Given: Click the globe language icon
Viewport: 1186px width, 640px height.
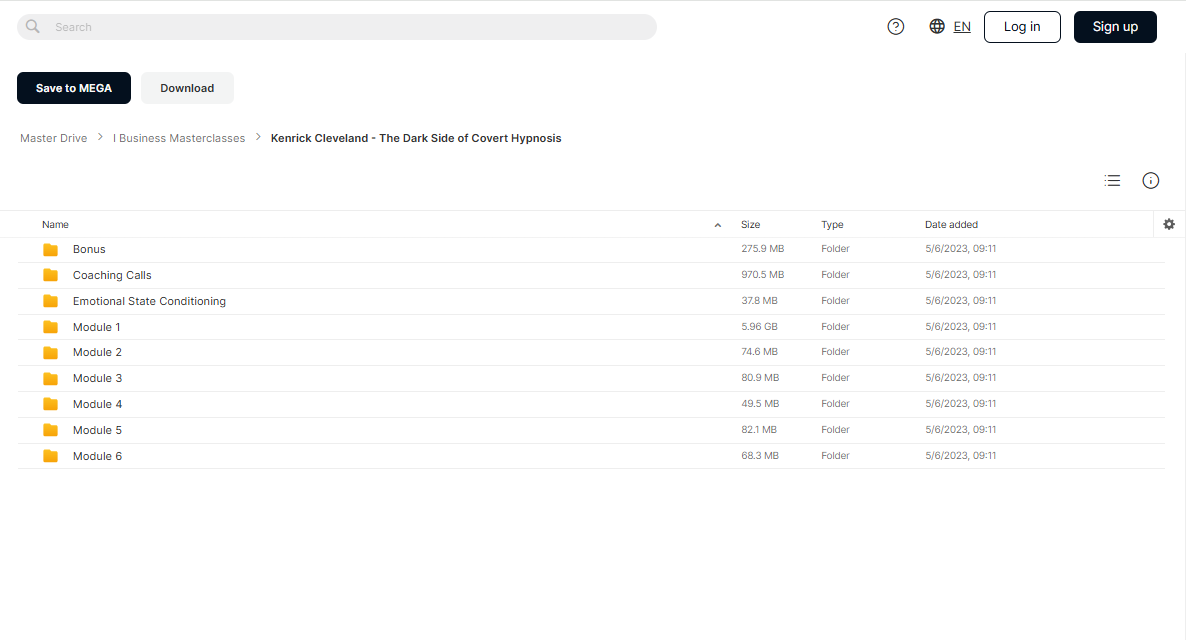Looking at the screenshot, I should pos(937,26).
